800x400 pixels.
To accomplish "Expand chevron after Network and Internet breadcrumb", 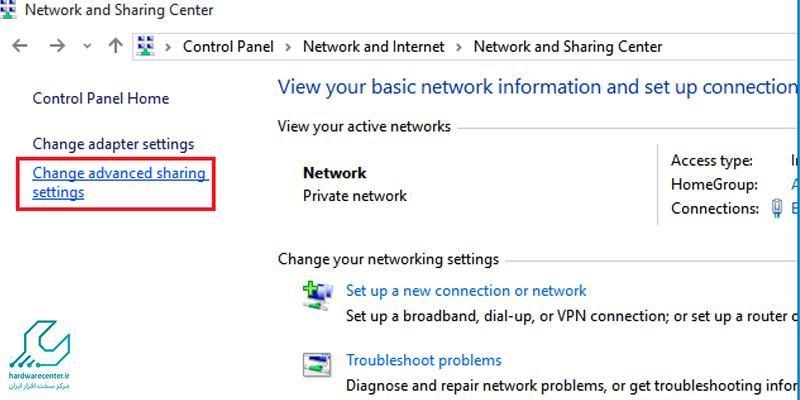I will (x=459, y=47).
